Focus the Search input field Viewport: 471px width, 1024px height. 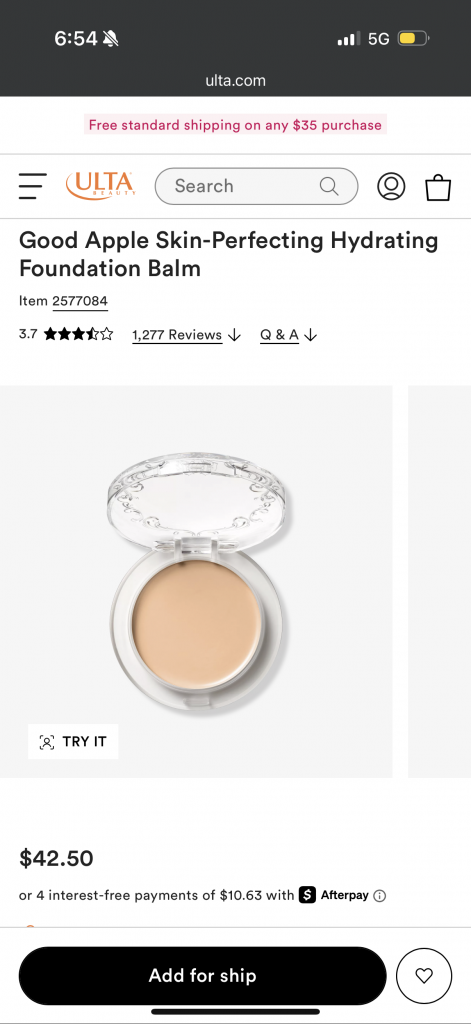[x=256, y=186]
